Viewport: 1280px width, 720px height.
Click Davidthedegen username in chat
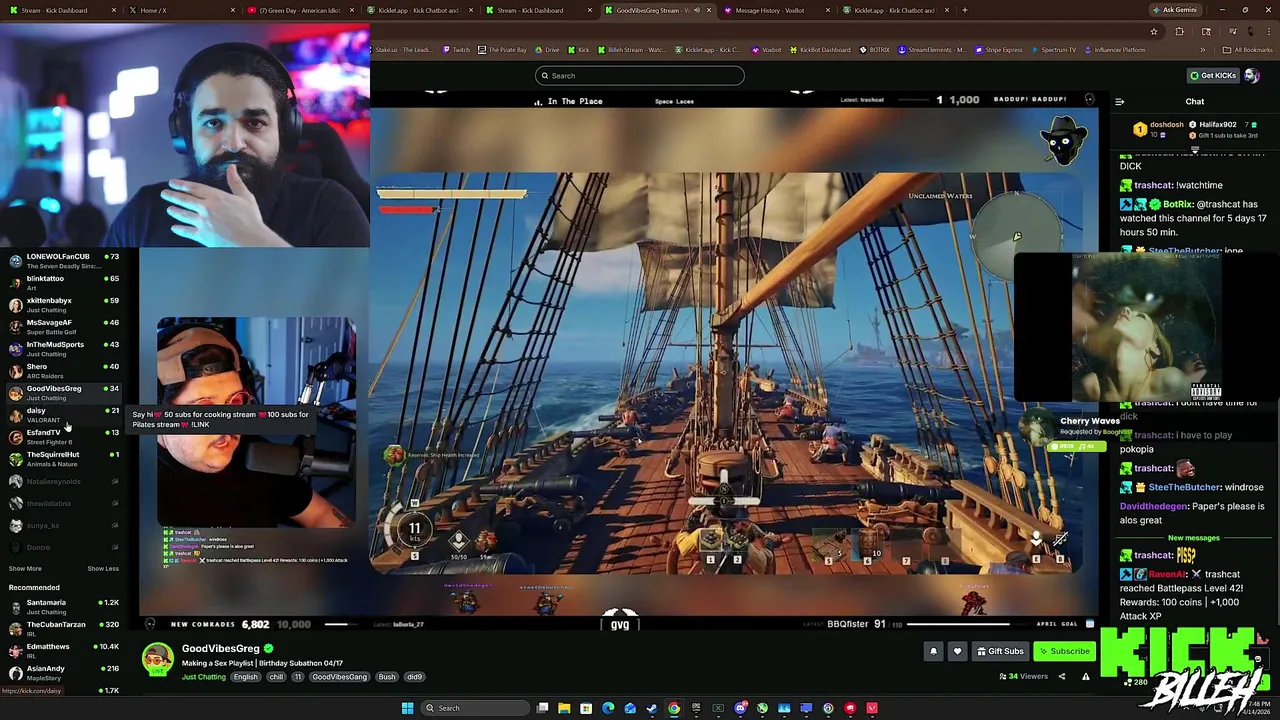(x=1153, y=506)
